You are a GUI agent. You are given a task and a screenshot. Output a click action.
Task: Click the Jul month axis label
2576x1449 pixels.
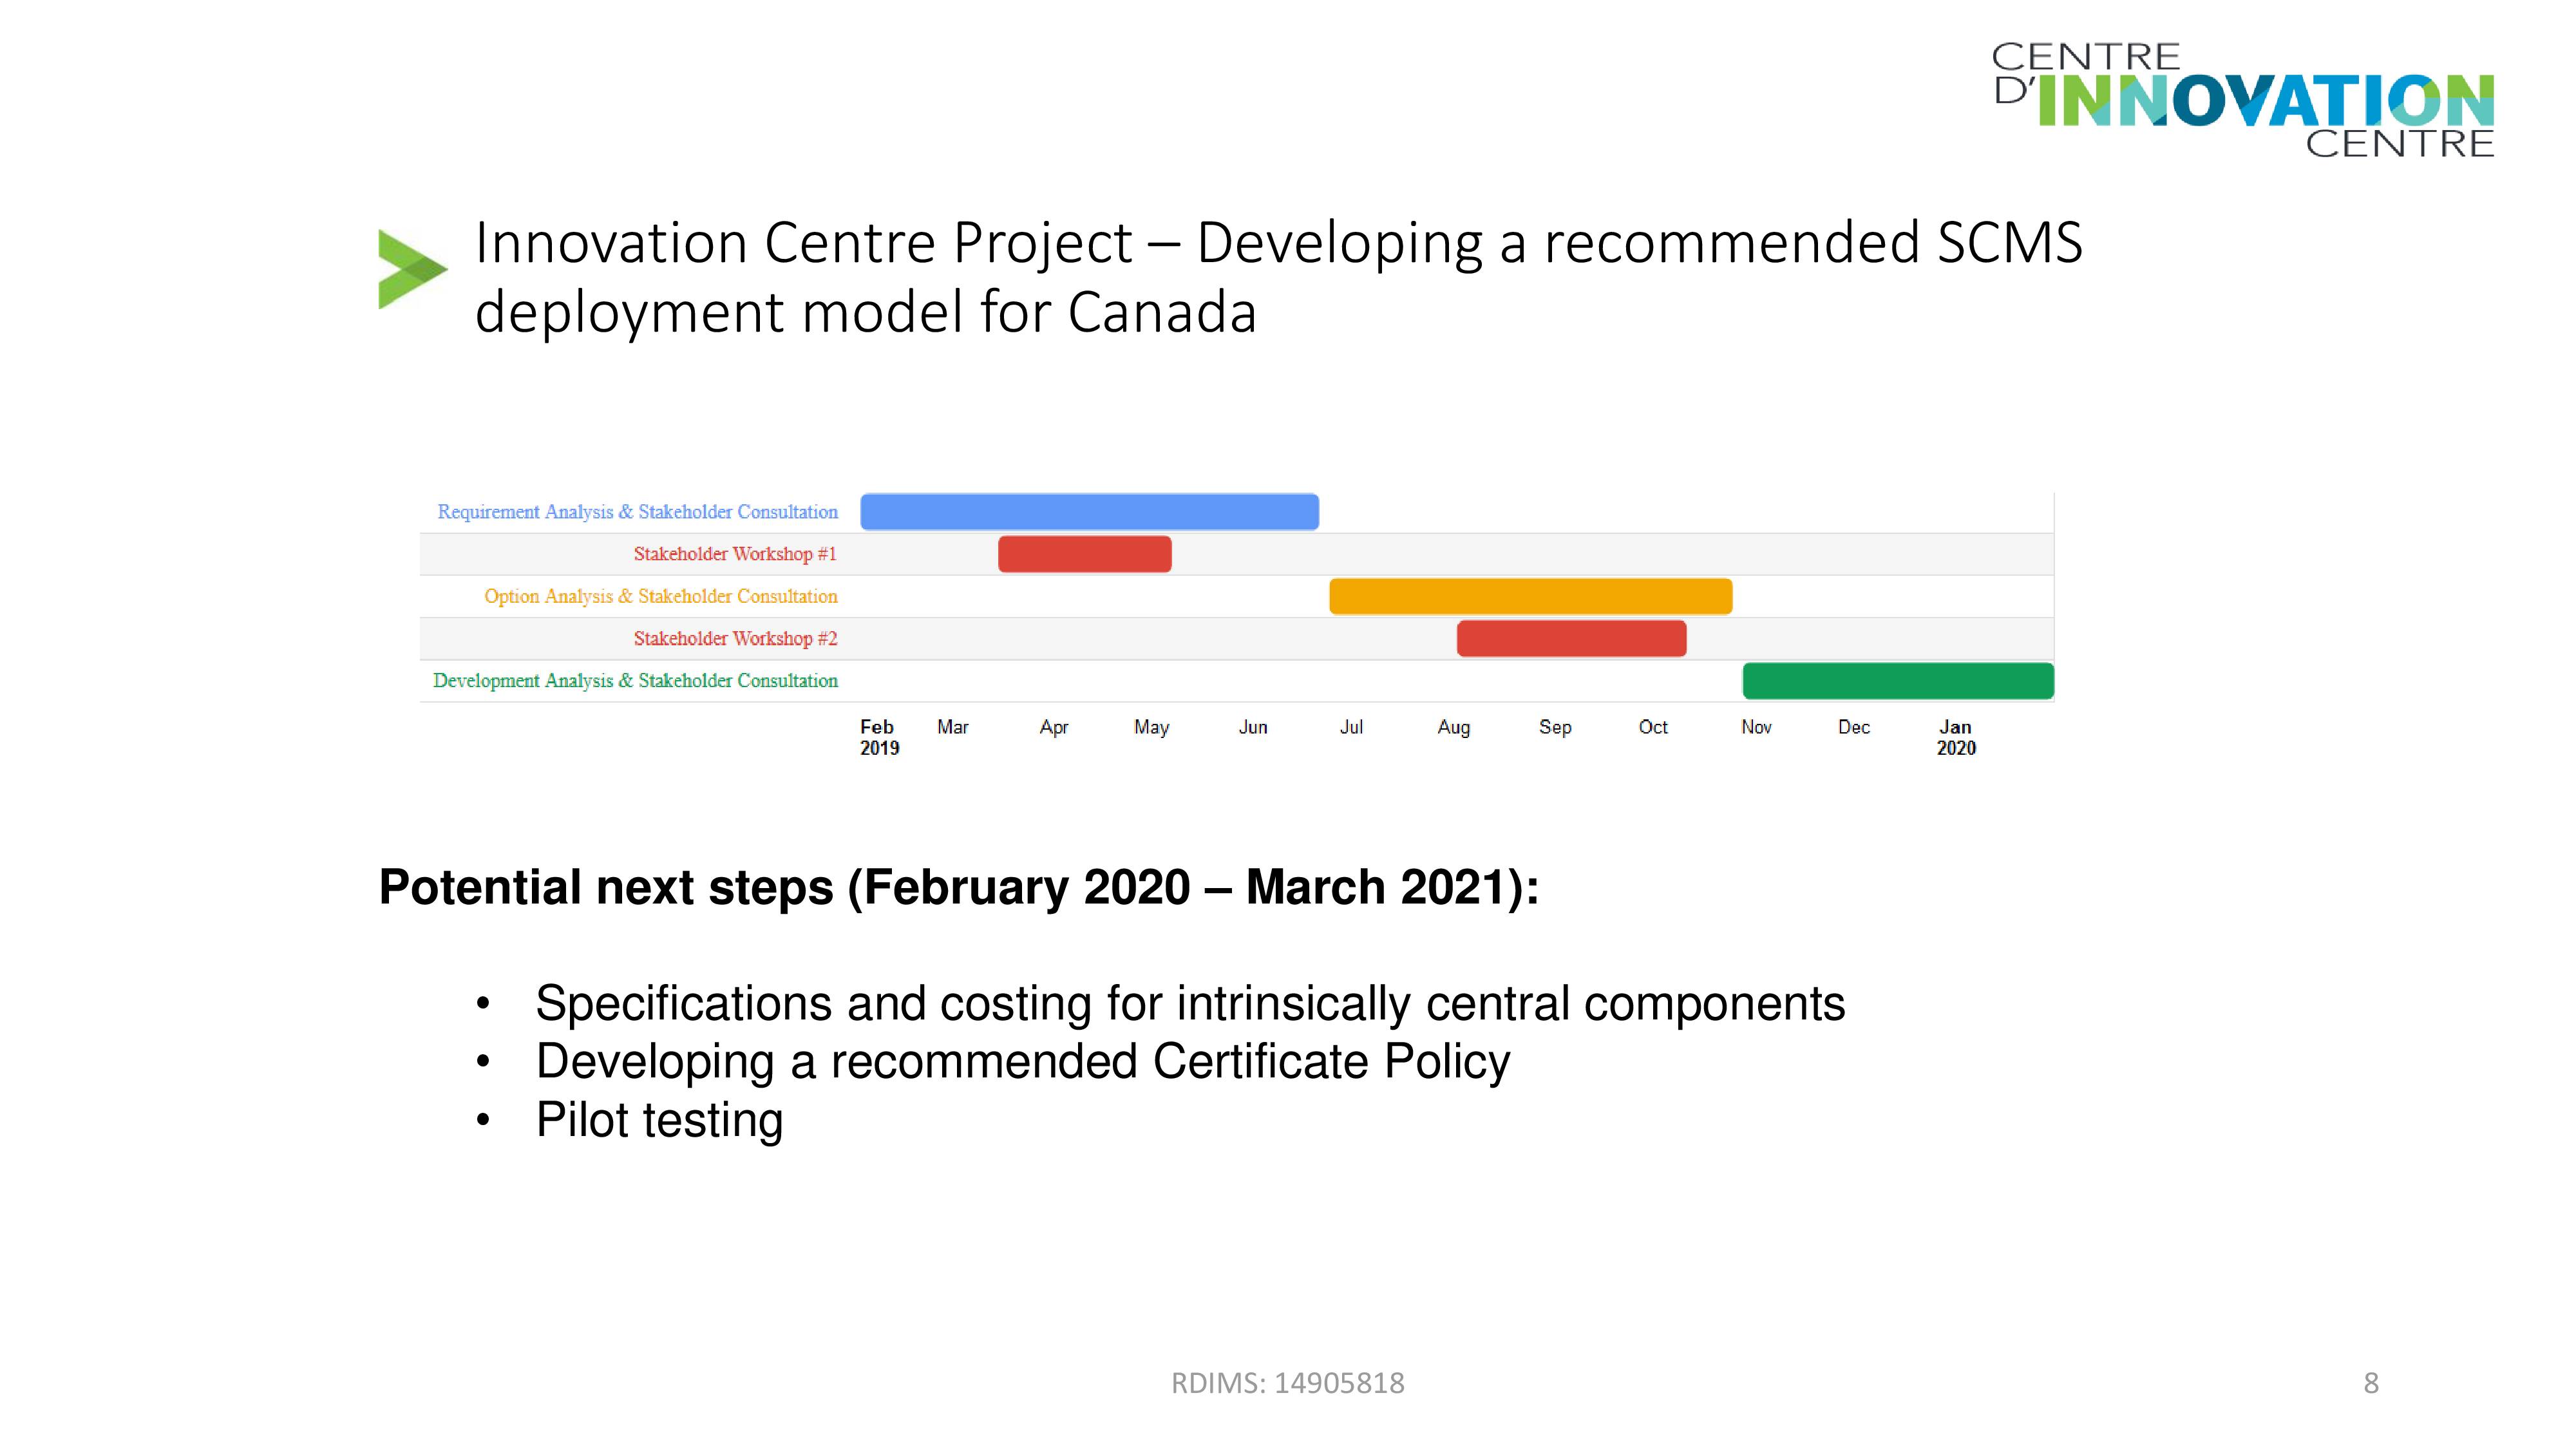click(x=1351, y=727)
